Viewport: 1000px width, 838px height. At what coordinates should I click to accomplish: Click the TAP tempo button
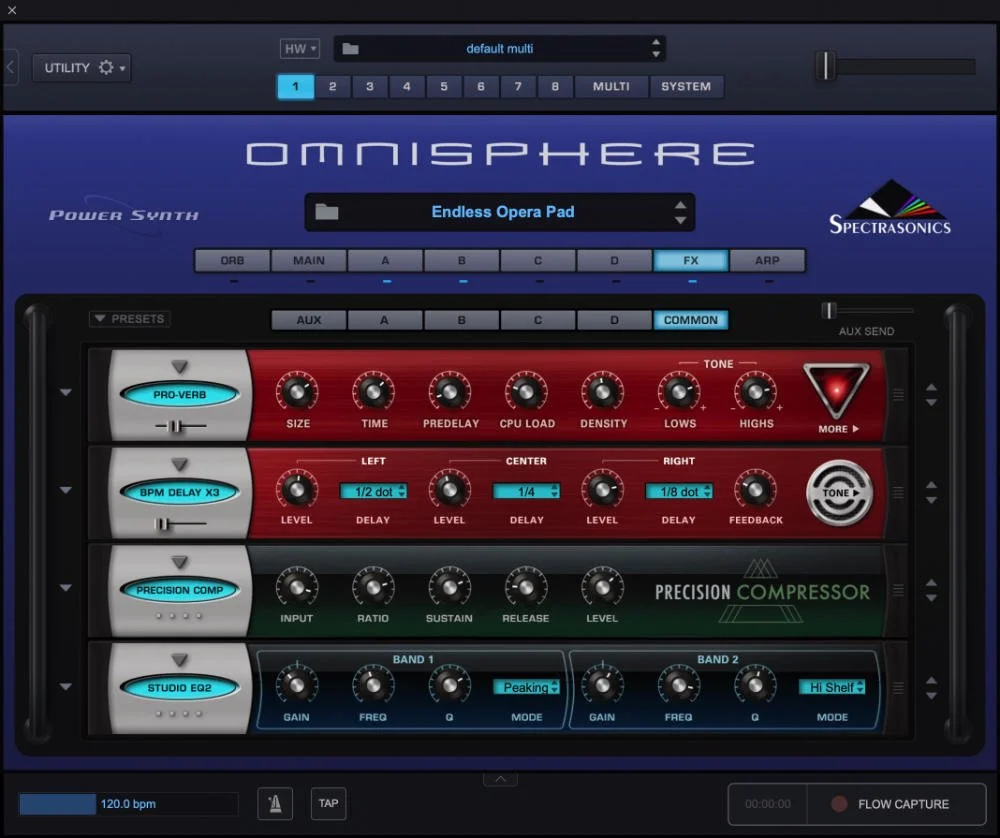[x=328, y=803]
